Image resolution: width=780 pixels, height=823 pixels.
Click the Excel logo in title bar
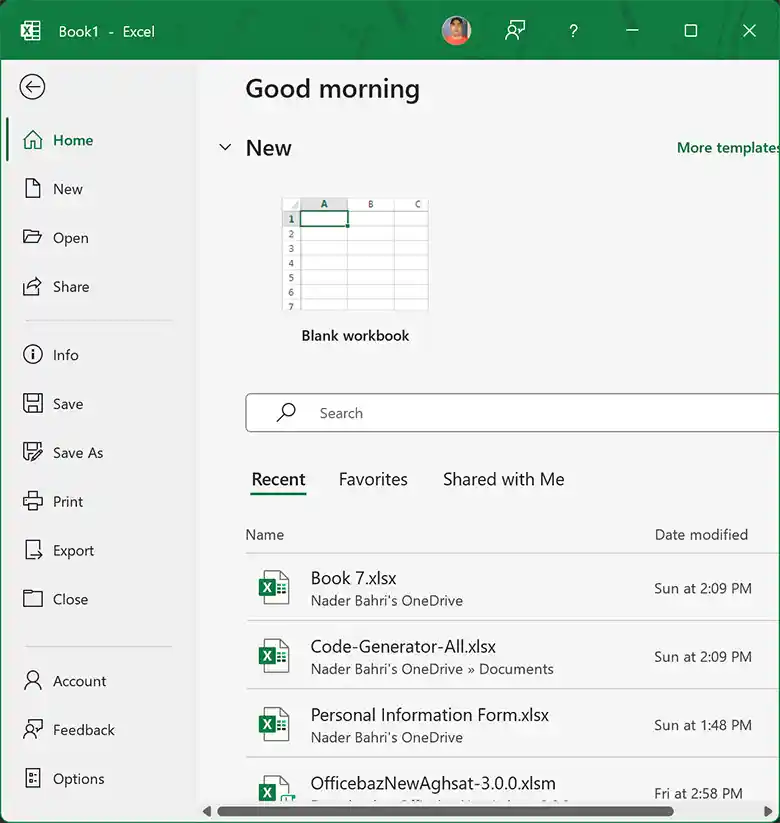[x=30, y=31]
